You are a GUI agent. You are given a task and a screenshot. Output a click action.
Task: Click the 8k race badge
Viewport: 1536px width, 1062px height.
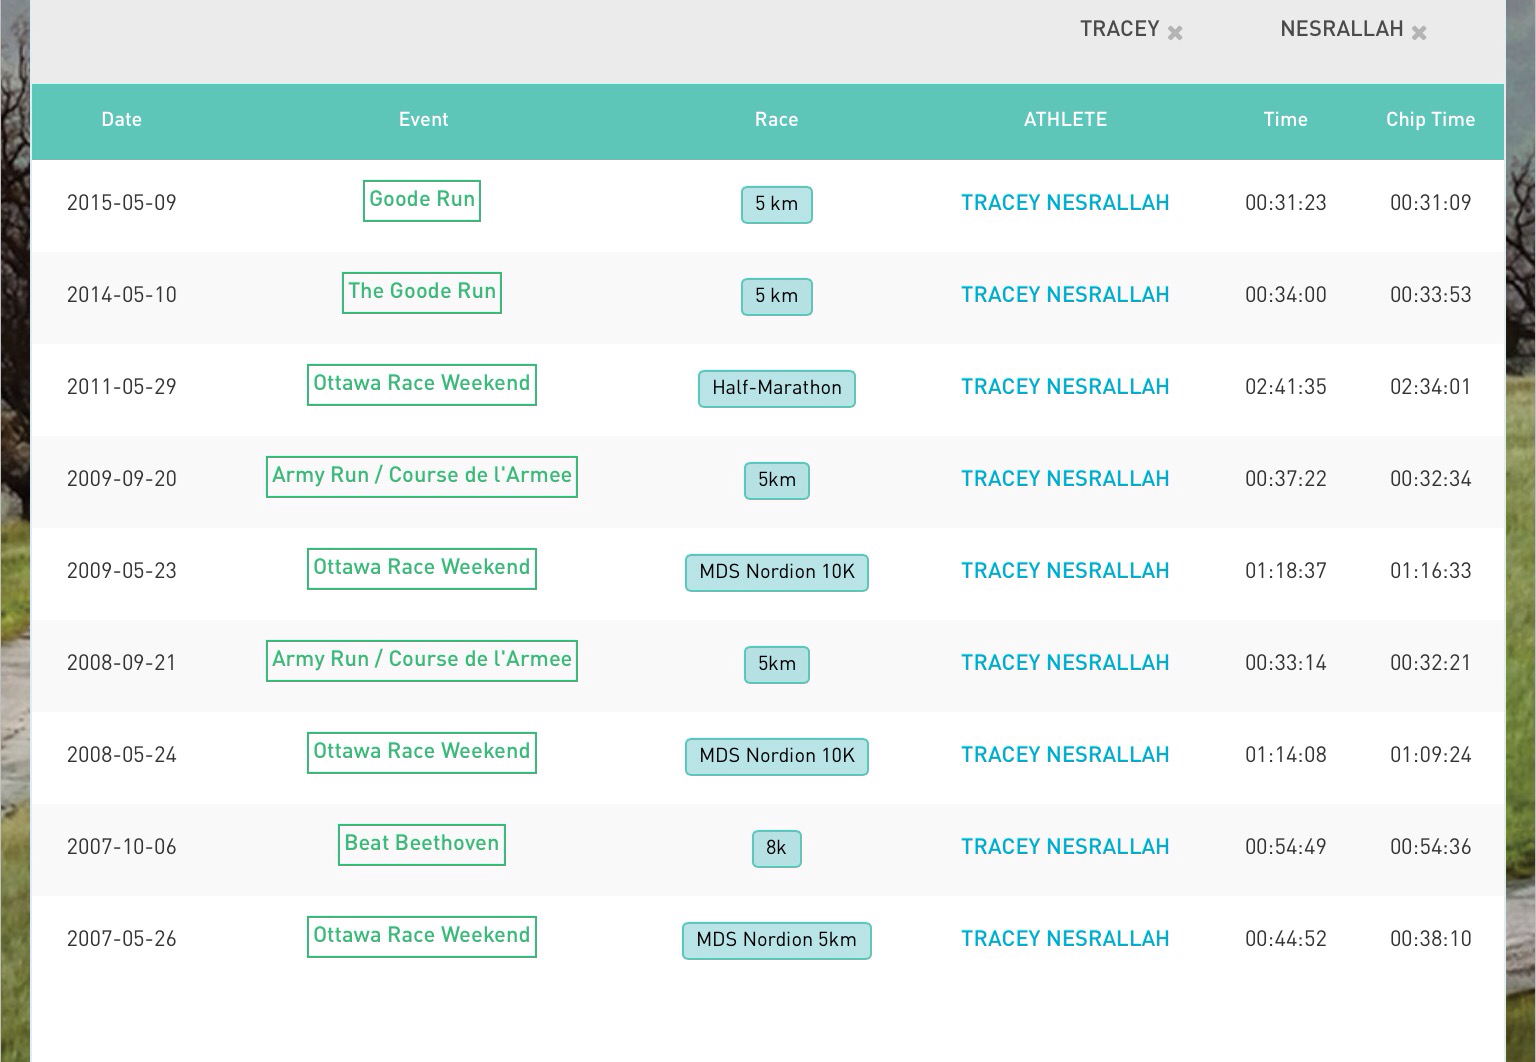(x=776, y=848)
